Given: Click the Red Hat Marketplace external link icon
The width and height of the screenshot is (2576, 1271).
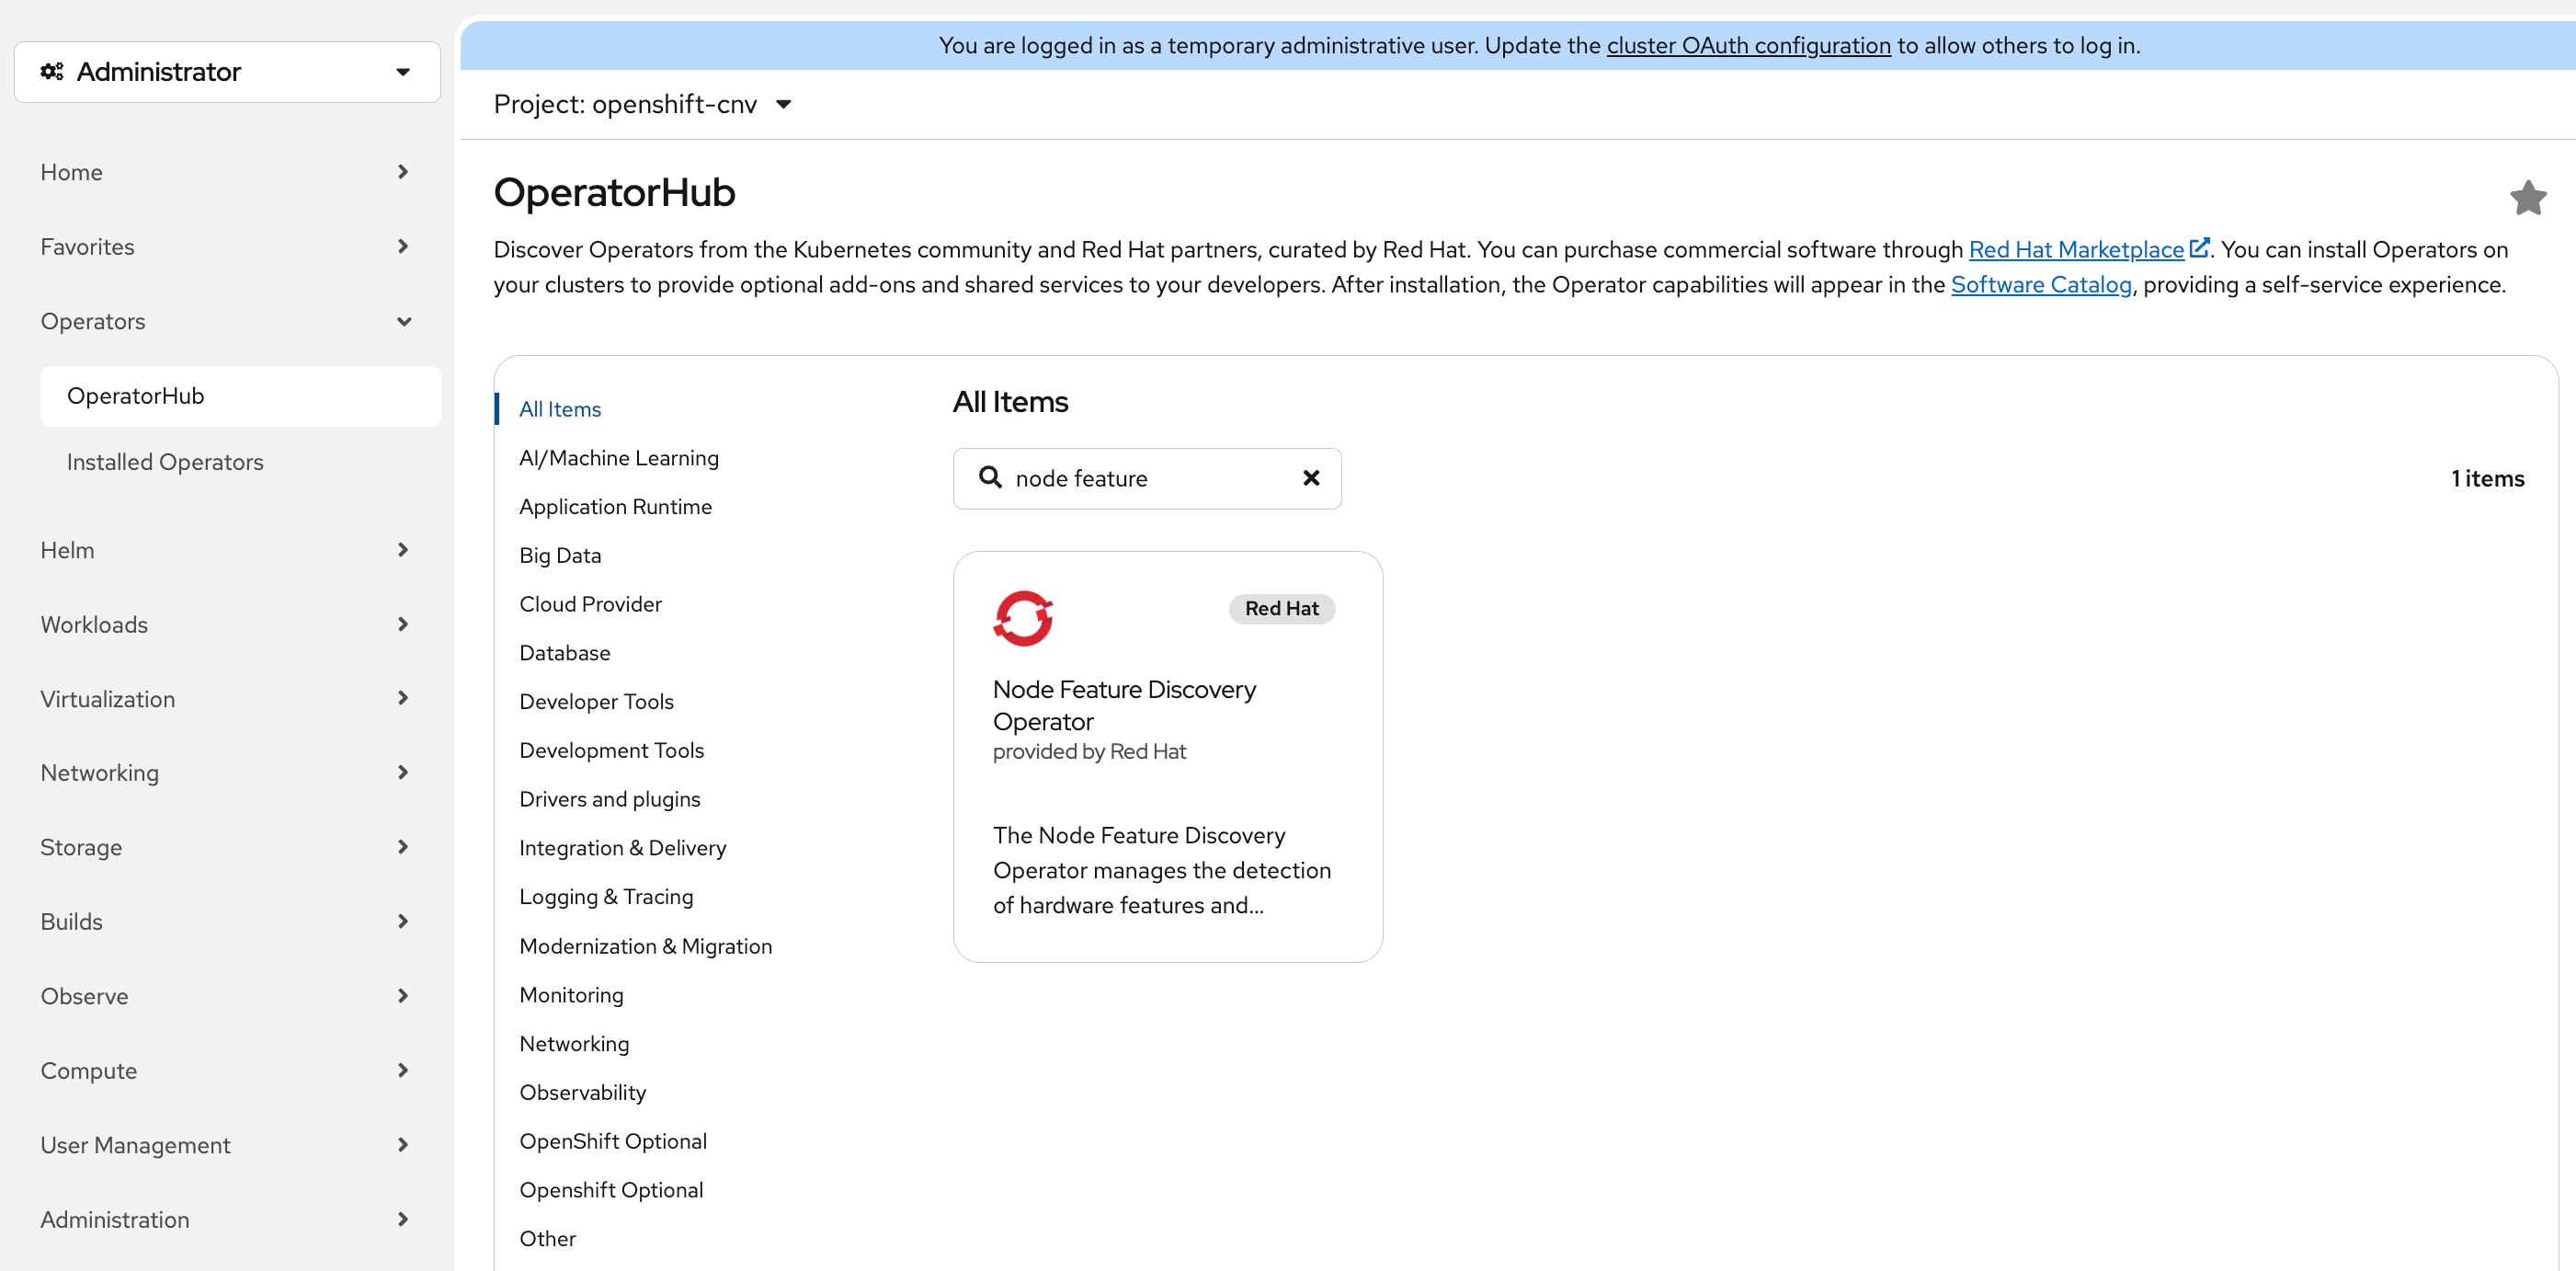Looking at the screenshot, I should coord(2198,247).
